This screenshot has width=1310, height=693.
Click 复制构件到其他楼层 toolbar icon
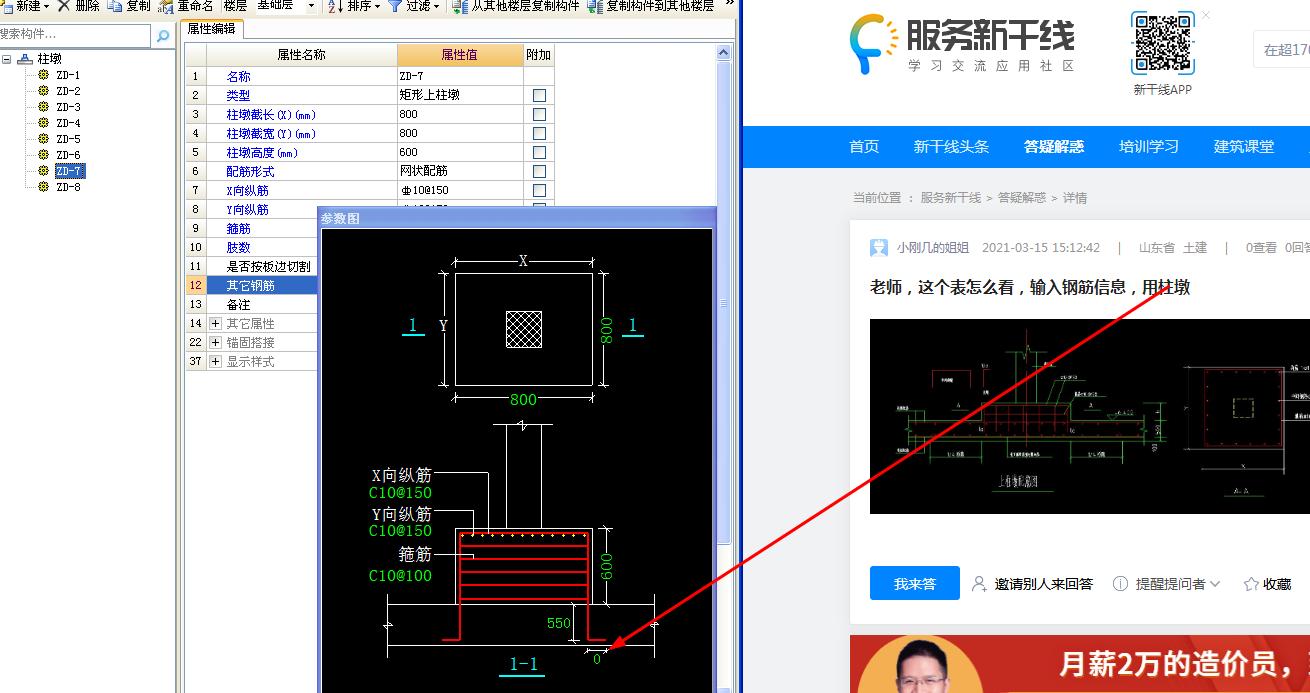click(x=595, y=6)
